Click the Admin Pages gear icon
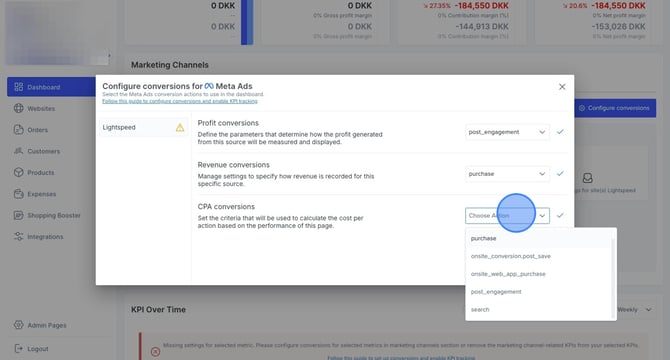 [18, 325]
